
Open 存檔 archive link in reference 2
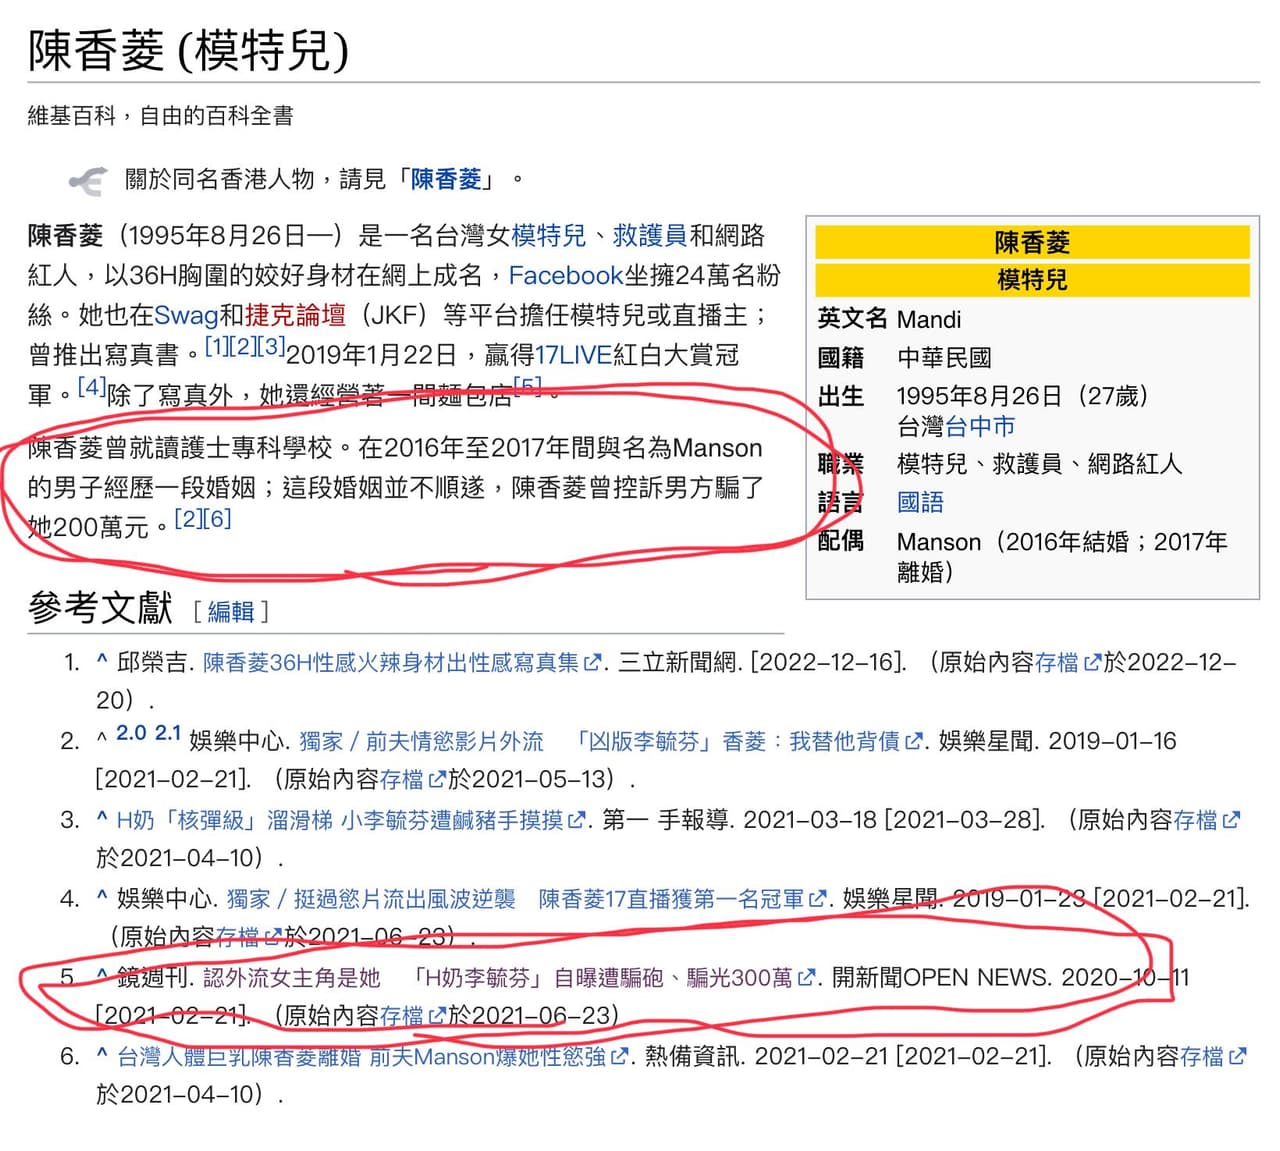click(402, 778)
